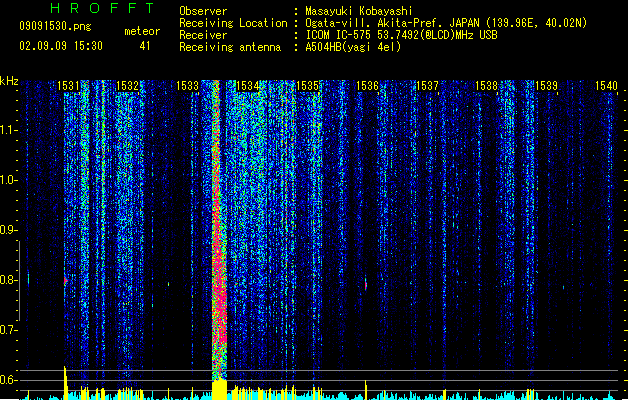
Task: Click the 0.7 frequency axis label
Action: pos(8,330)
